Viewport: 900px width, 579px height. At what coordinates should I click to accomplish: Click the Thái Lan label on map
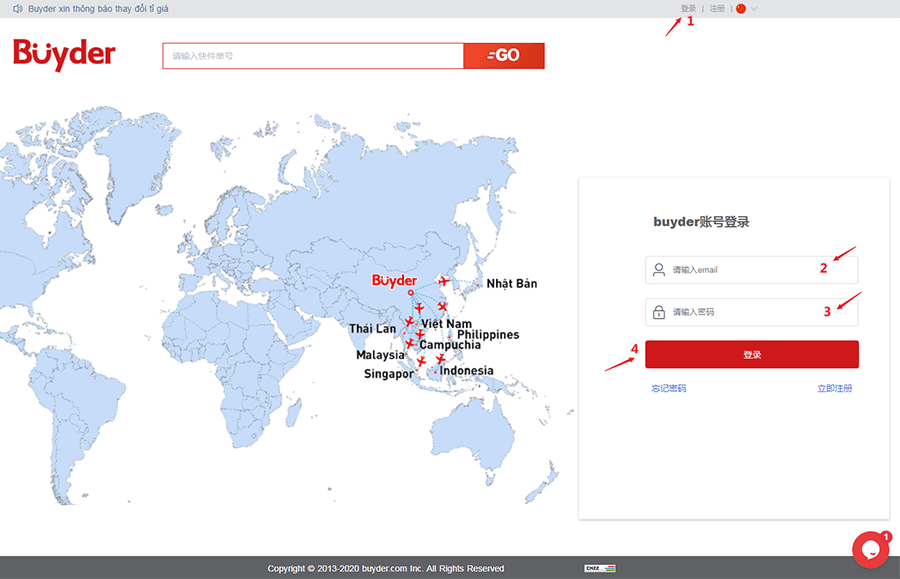pos(373,329)
